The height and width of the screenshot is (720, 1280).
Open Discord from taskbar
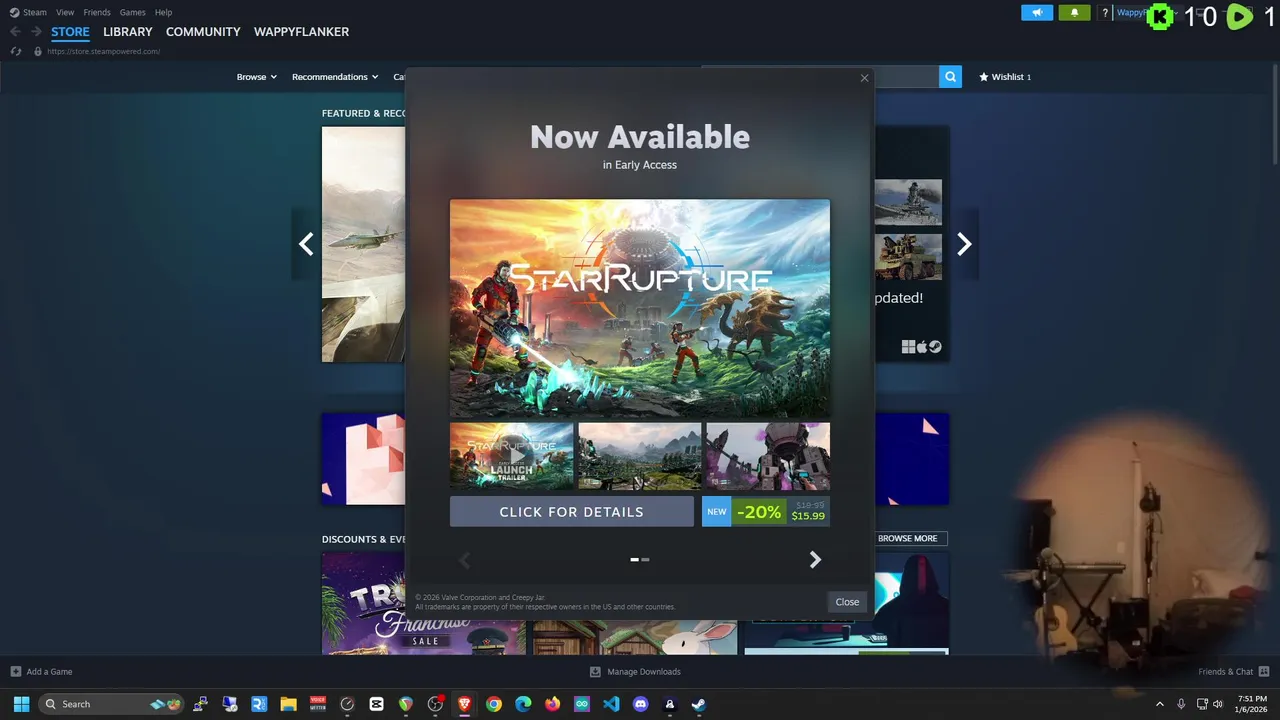click(641, 704)
